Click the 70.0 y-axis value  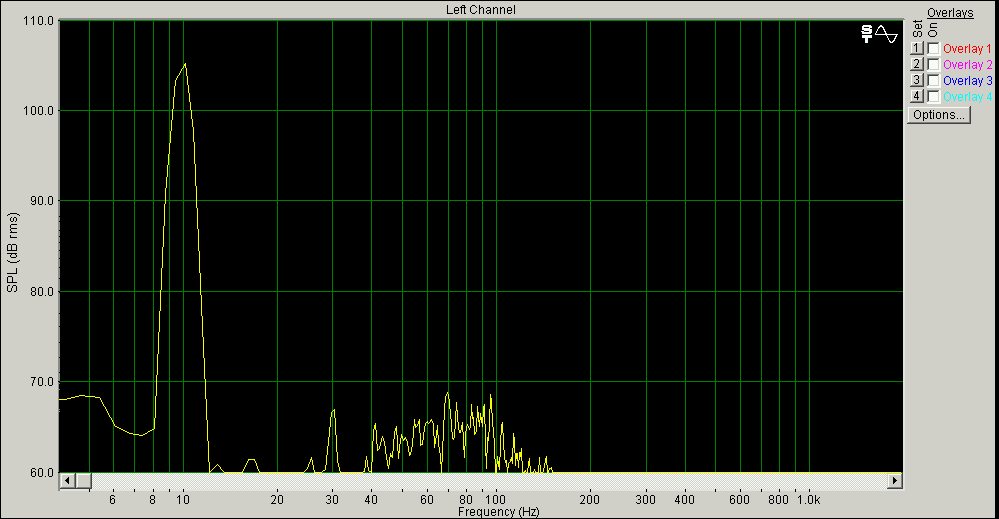click(43, 383)
